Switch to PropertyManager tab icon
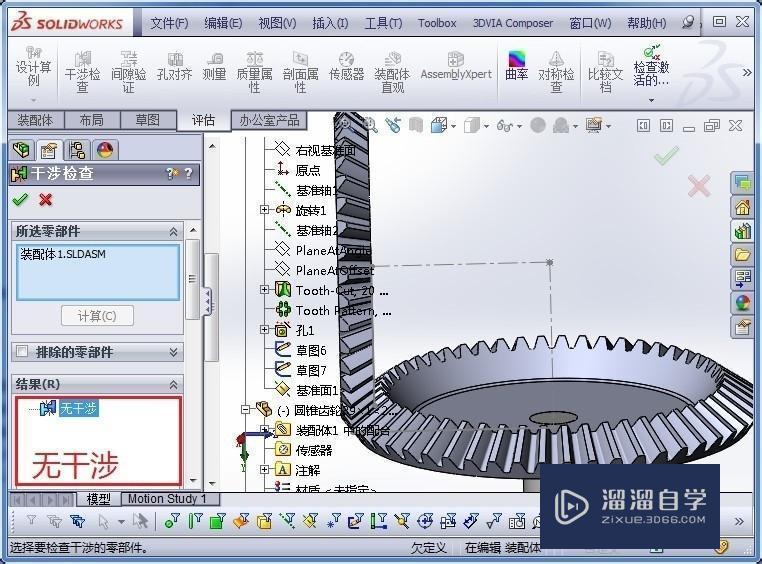The image size is (762, 564). (49, 150)
